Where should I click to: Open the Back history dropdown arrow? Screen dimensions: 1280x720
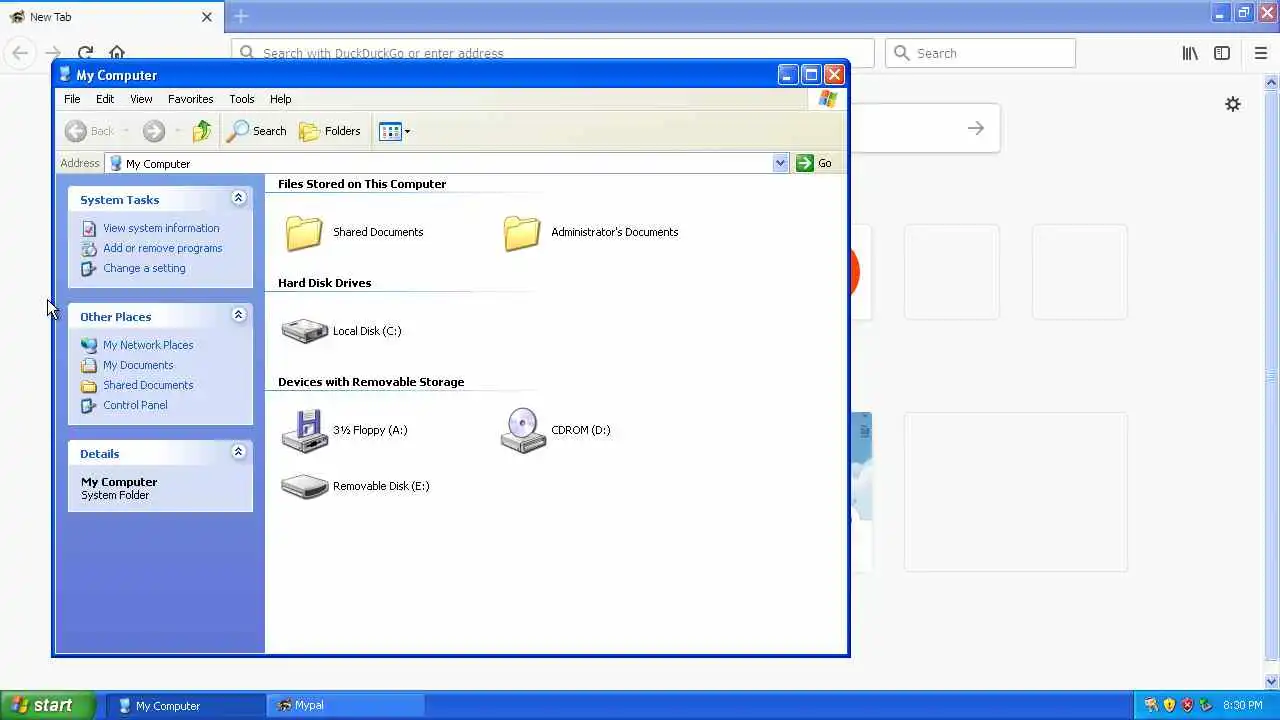tap(126, 131)
